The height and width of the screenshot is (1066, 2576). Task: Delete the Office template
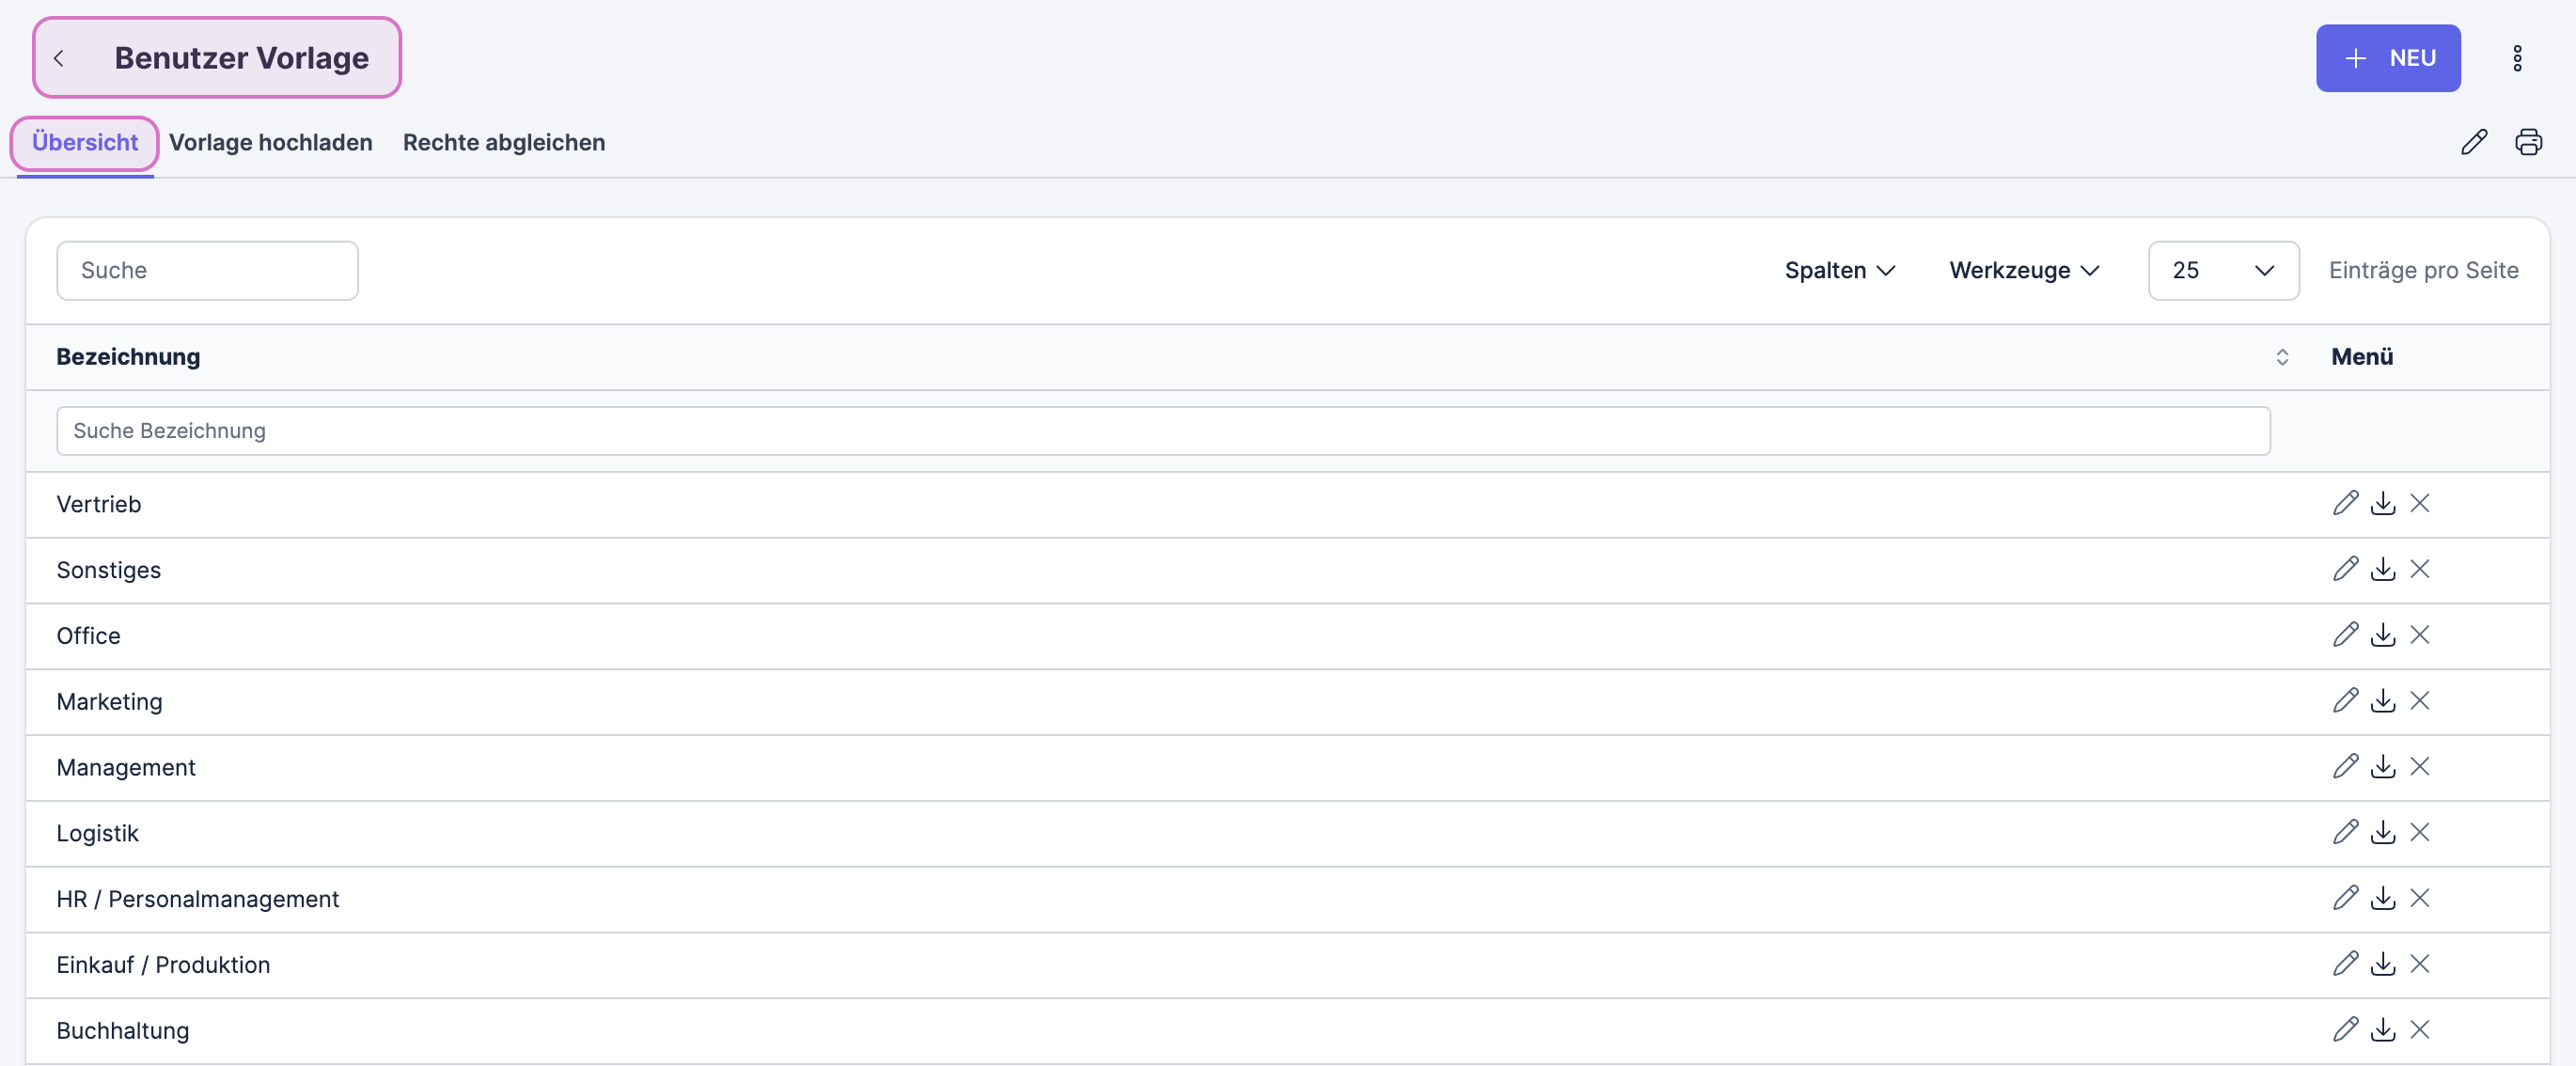pos(2419,635)
